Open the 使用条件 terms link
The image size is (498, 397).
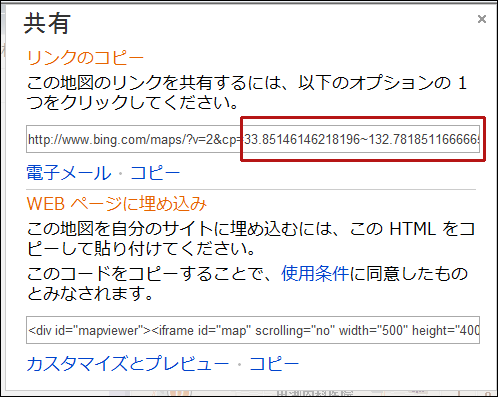coord(315,274)
